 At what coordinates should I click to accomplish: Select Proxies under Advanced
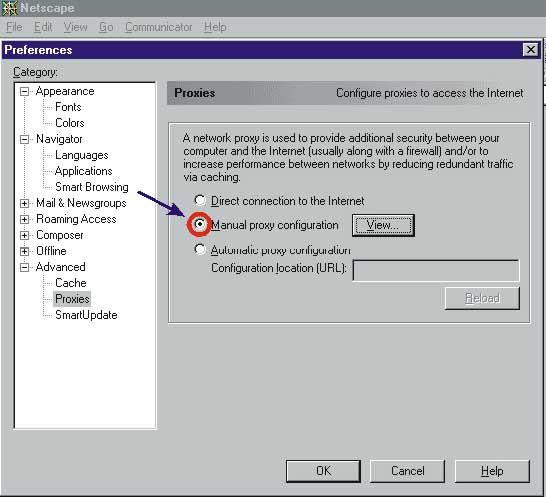click(x=72, y=299)
